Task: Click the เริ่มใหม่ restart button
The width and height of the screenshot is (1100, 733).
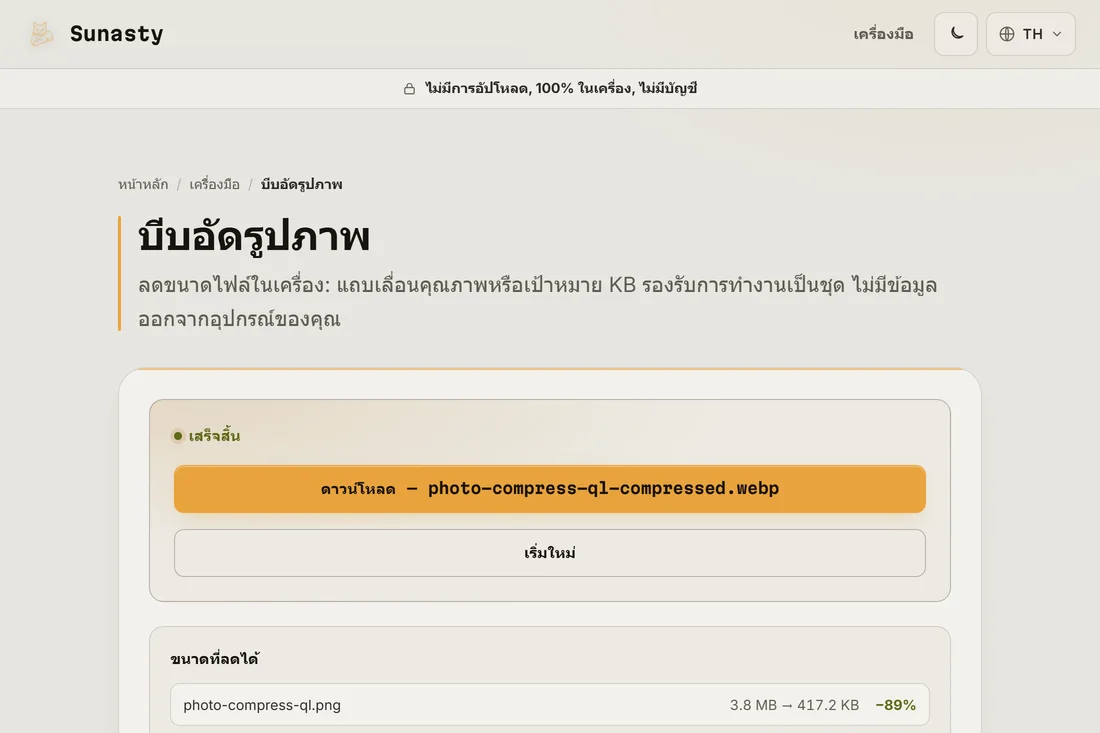Action: (x=549, y=553)
